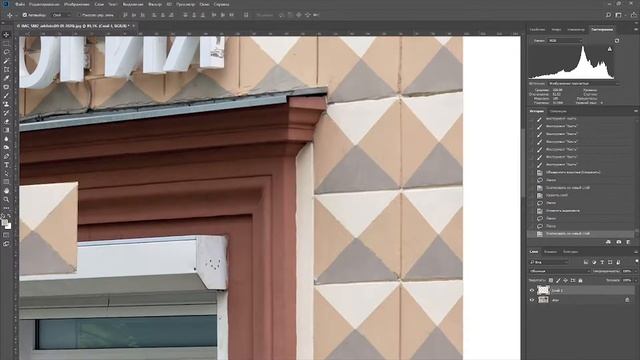Click the histogram cache warning triangle
The width and height of the screenshot is (640, 360).
[610, 49]
